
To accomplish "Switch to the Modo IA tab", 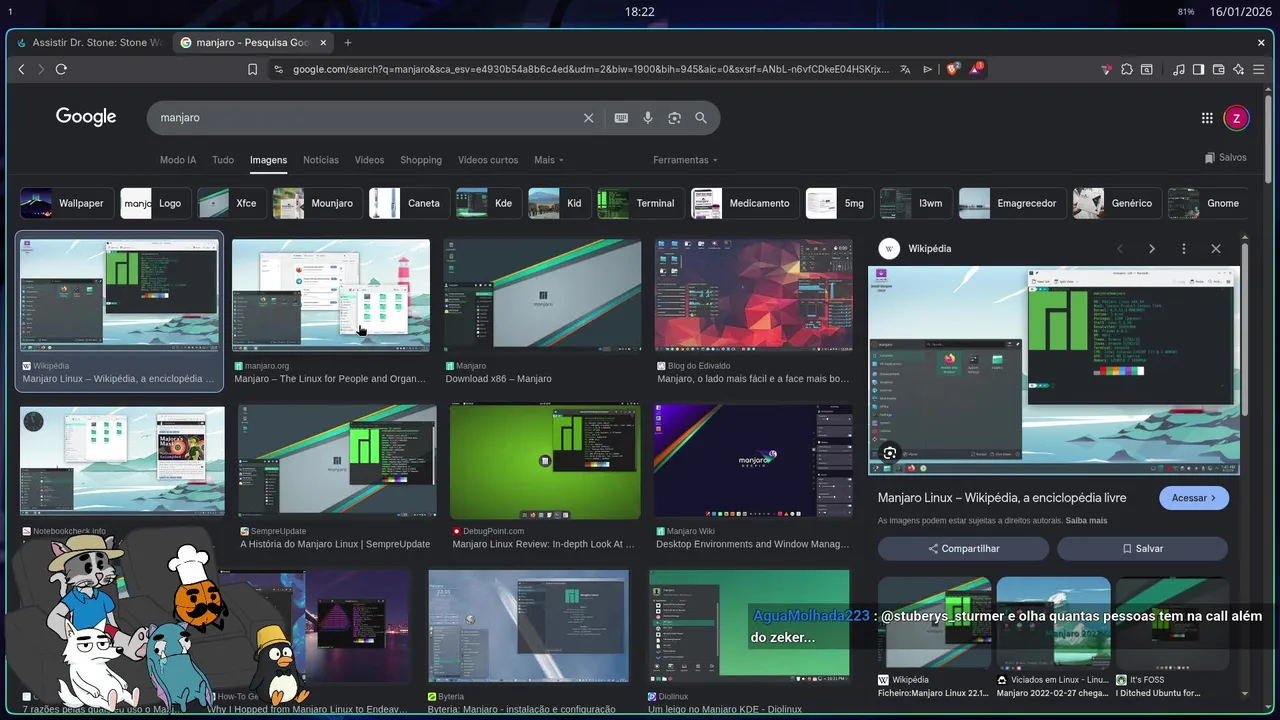I will [178, 160].
